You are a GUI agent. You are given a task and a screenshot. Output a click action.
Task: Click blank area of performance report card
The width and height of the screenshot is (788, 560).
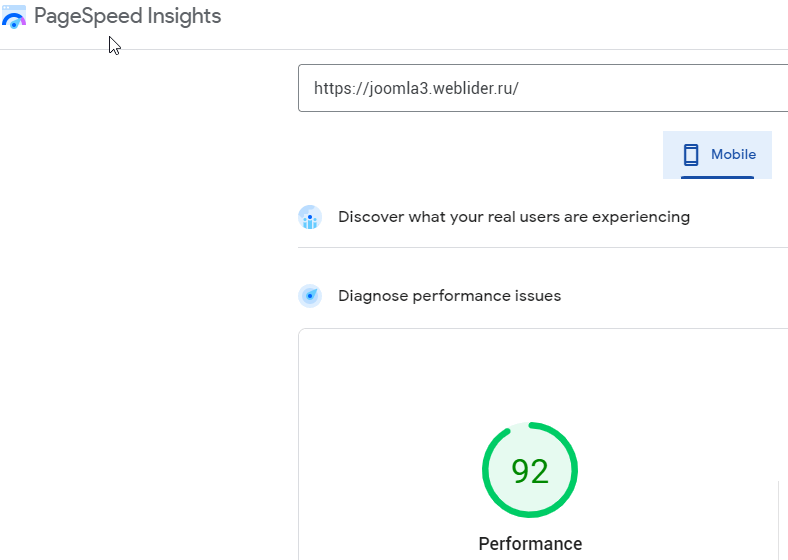coord(380,400)
